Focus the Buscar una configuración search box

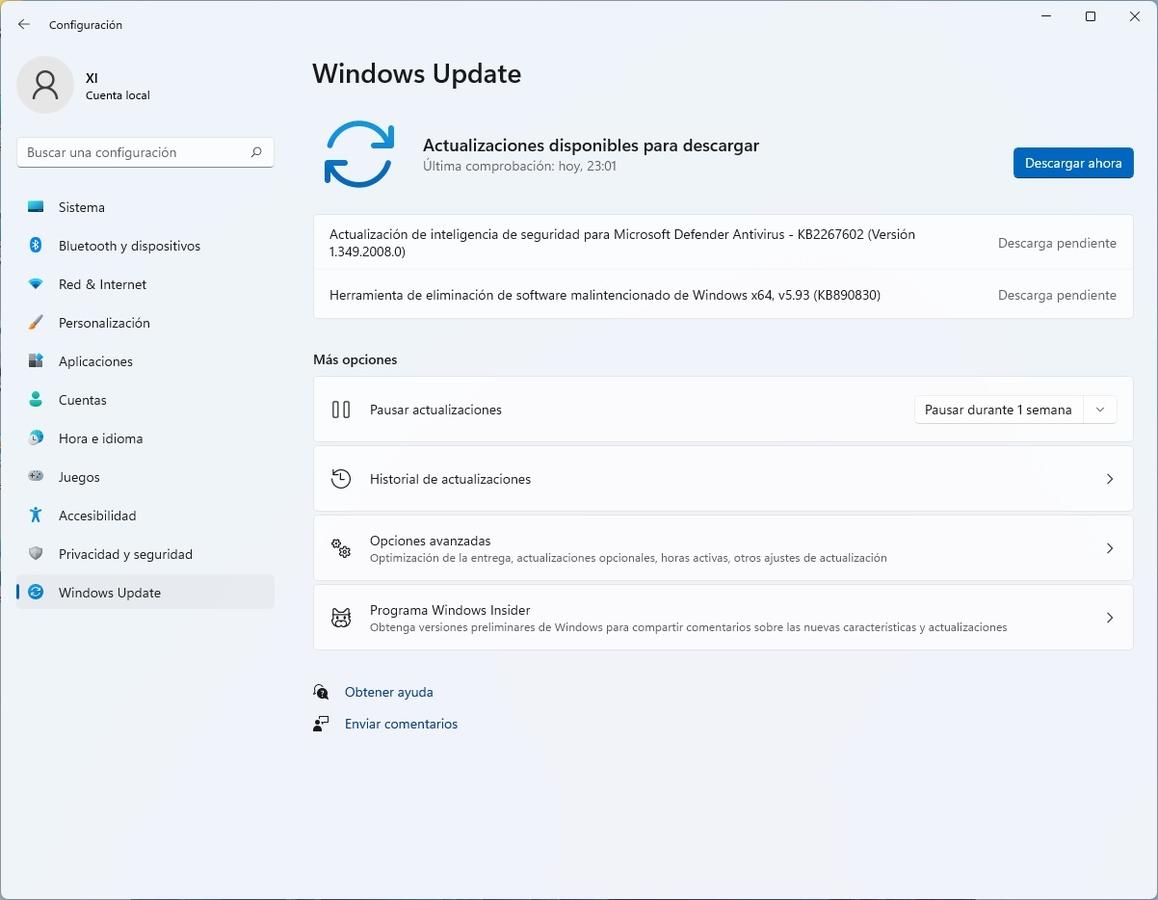point(135,152)
